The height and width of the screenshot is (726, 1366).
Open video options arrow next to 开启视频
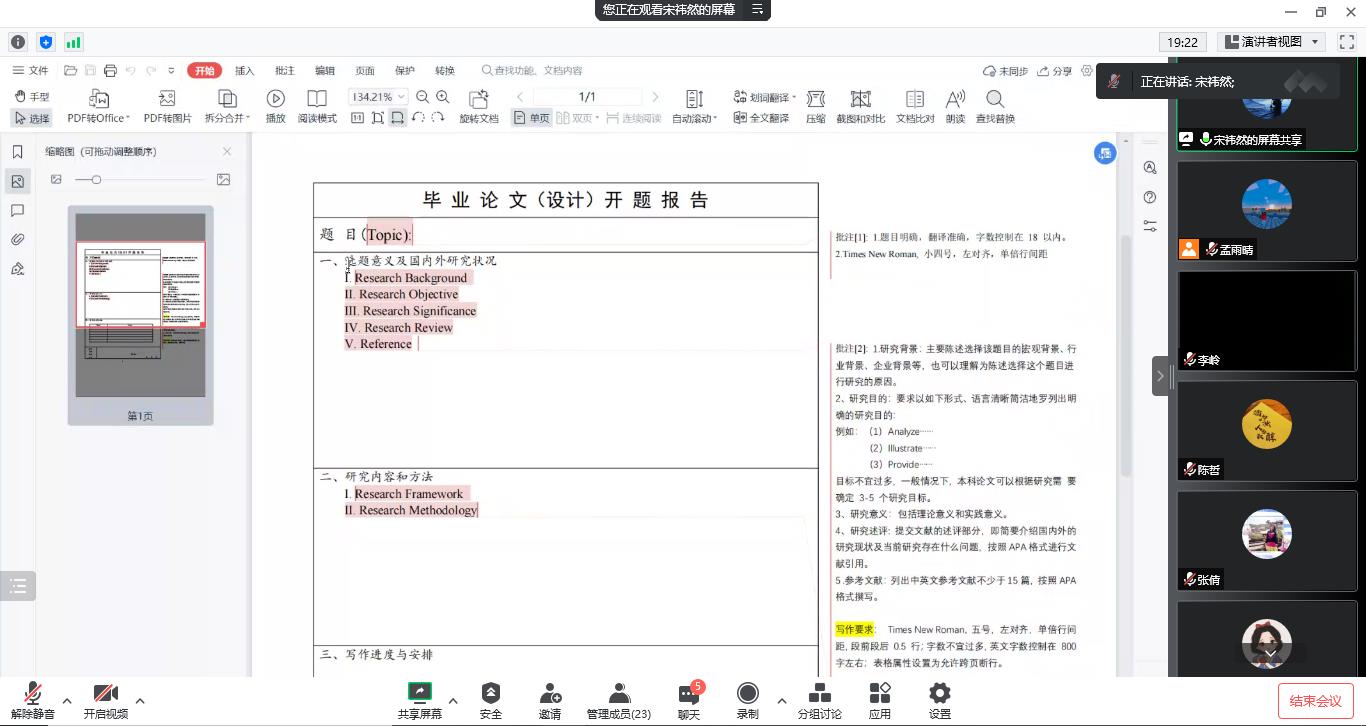tap(140, 701)
